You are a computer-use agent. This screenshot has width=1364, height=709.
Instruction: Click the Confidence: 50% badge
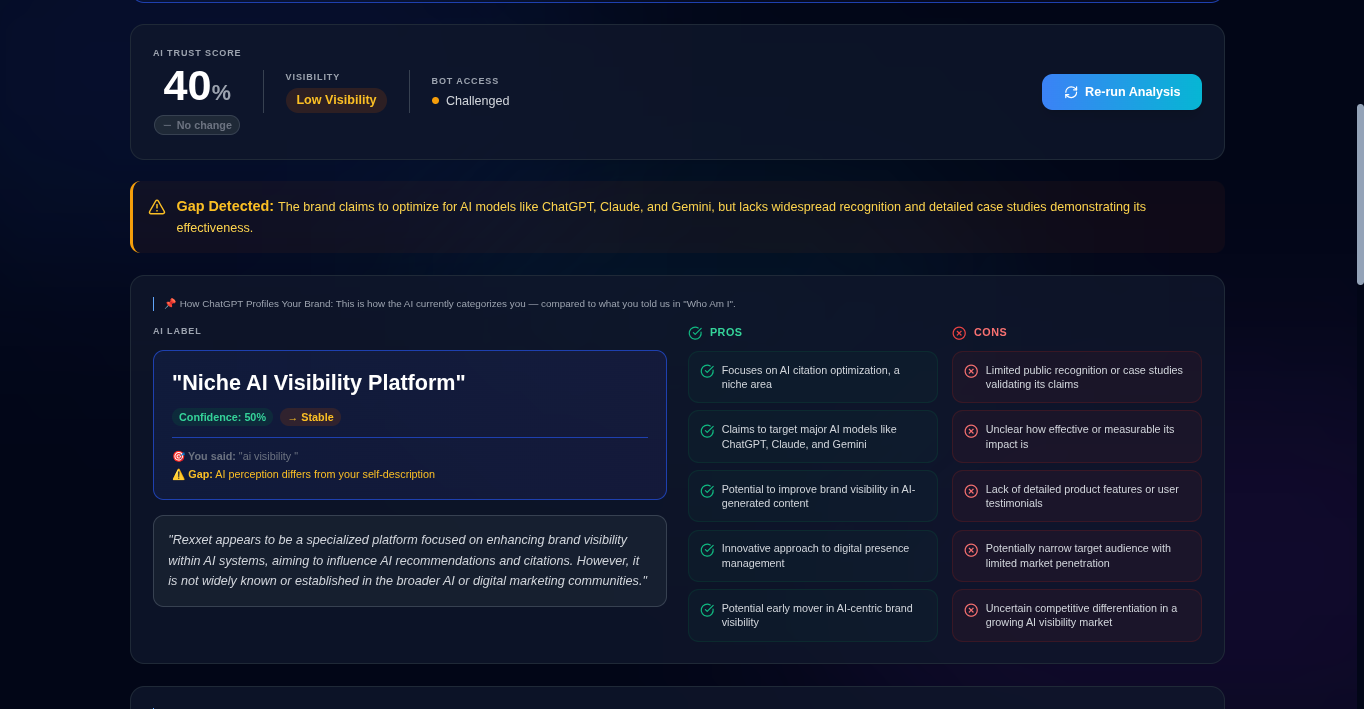(222, 417)
